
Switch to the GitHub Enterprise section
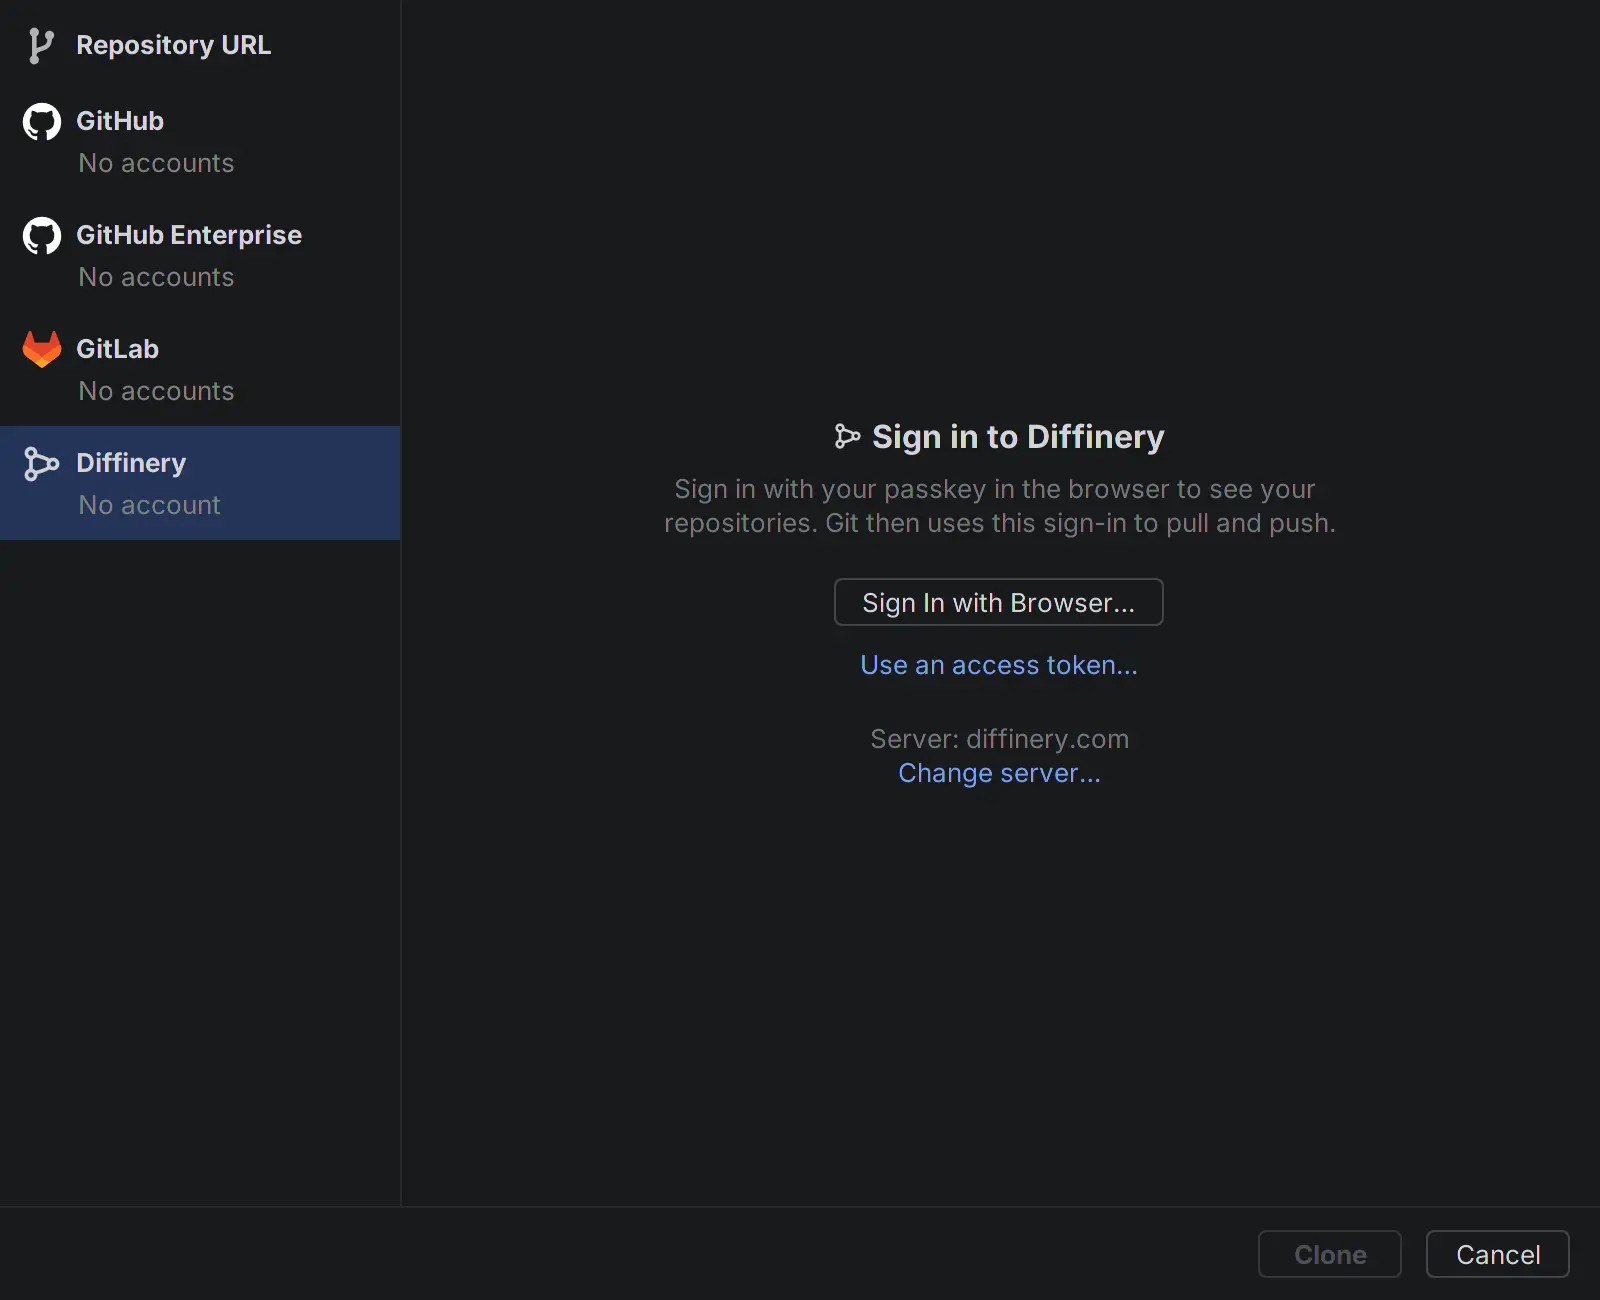(200, 255)
